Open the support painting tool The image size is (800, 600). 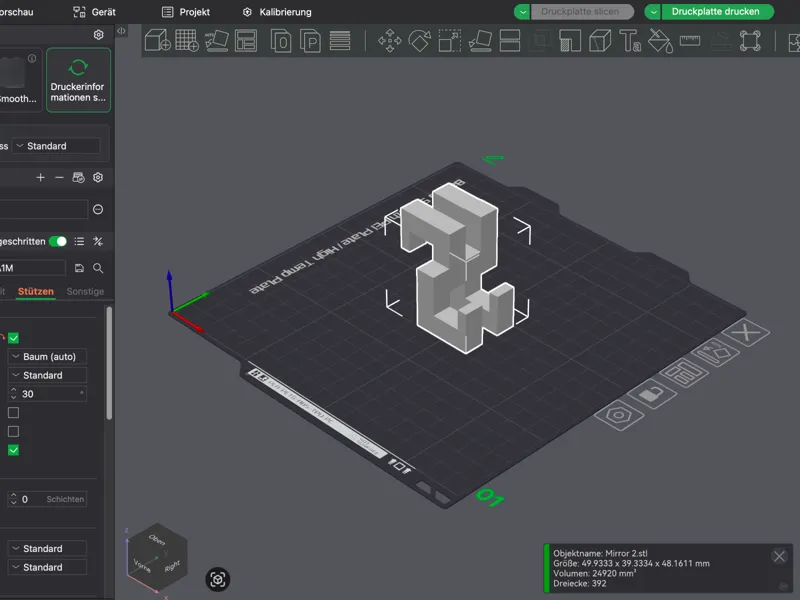(570, 41)
